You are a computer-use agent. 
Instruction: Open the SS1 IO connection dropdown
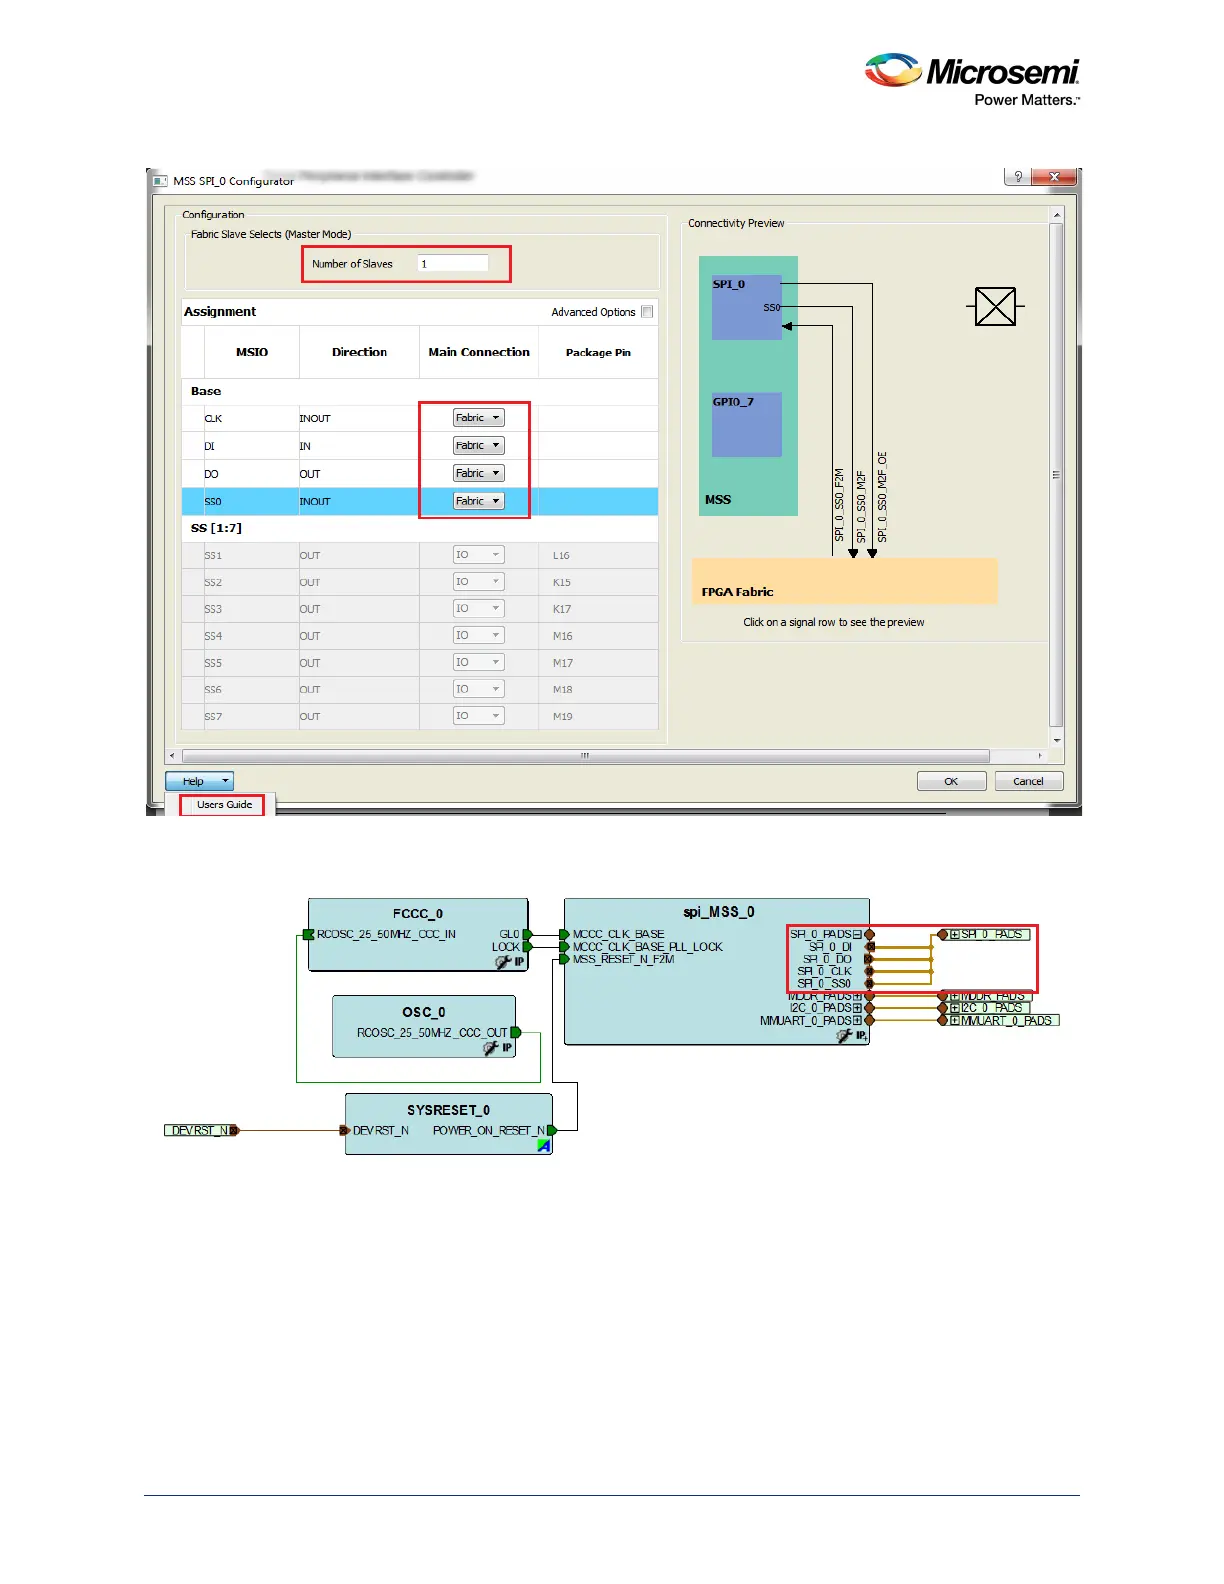point(478,554)
